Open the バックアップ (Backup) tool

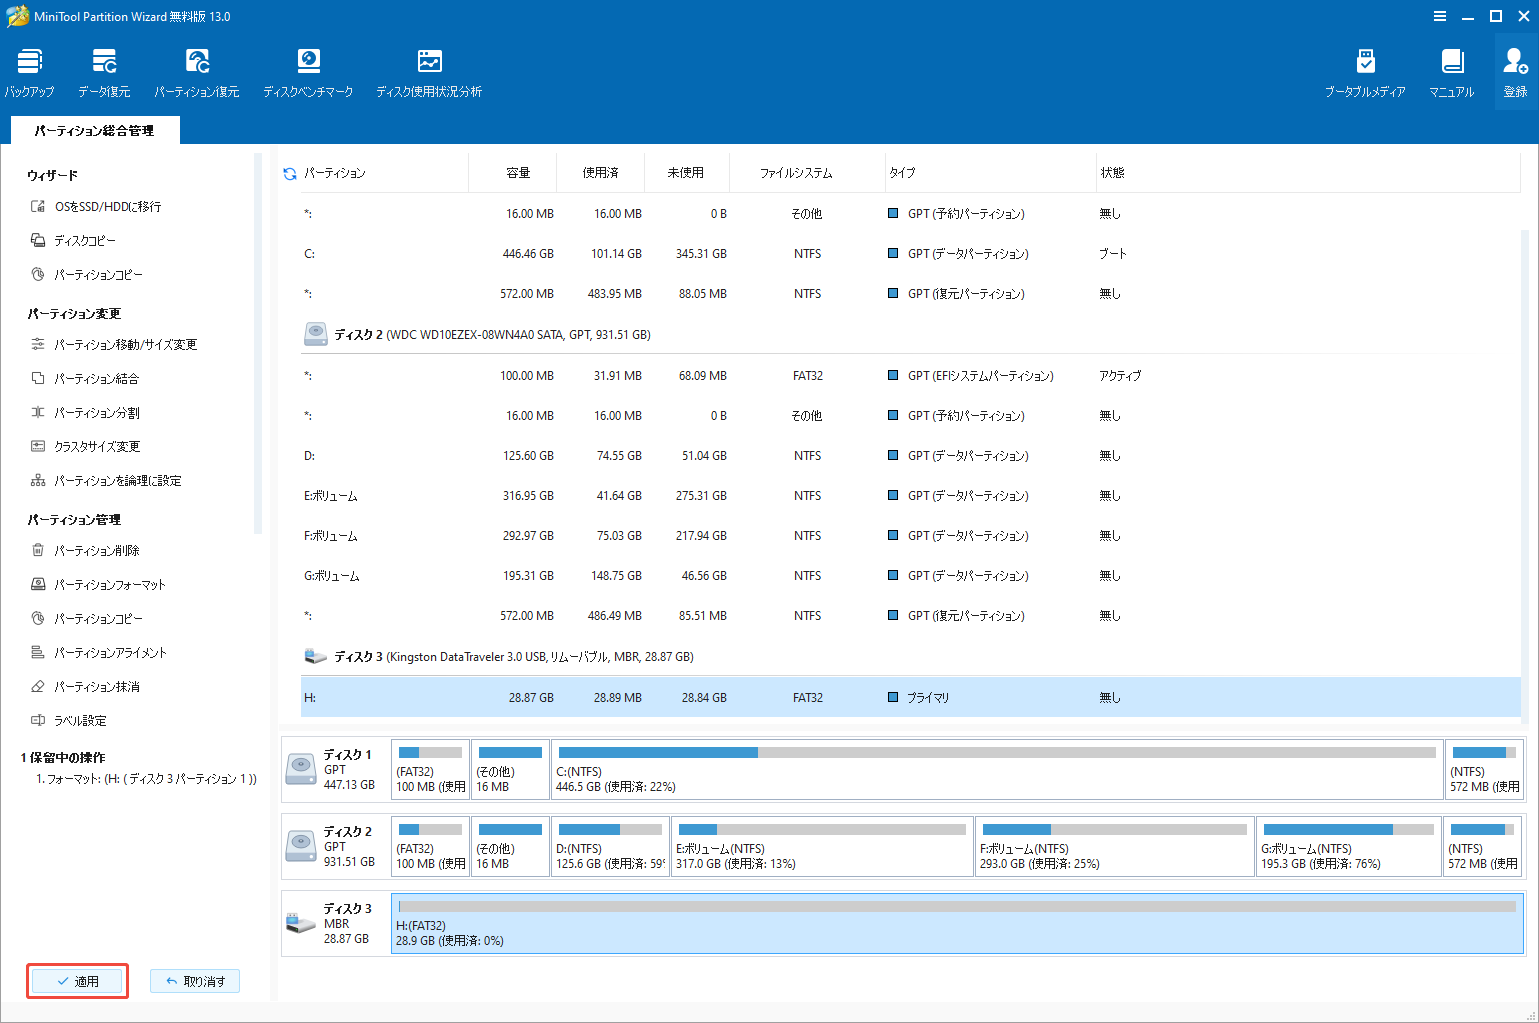[29, 70]
